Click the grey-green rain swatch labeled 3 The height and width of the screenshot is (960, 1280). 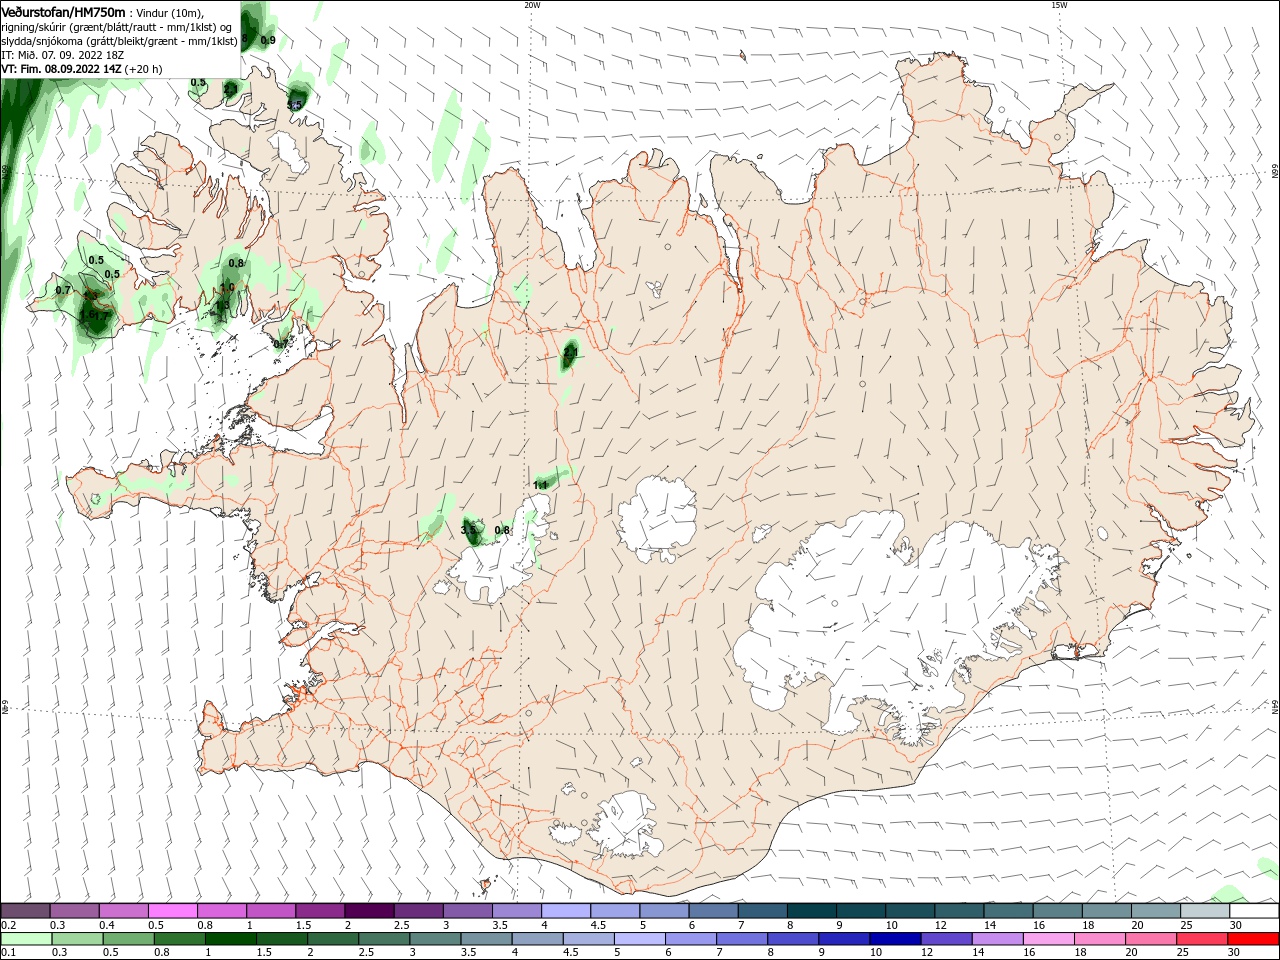tap(436, 939)
